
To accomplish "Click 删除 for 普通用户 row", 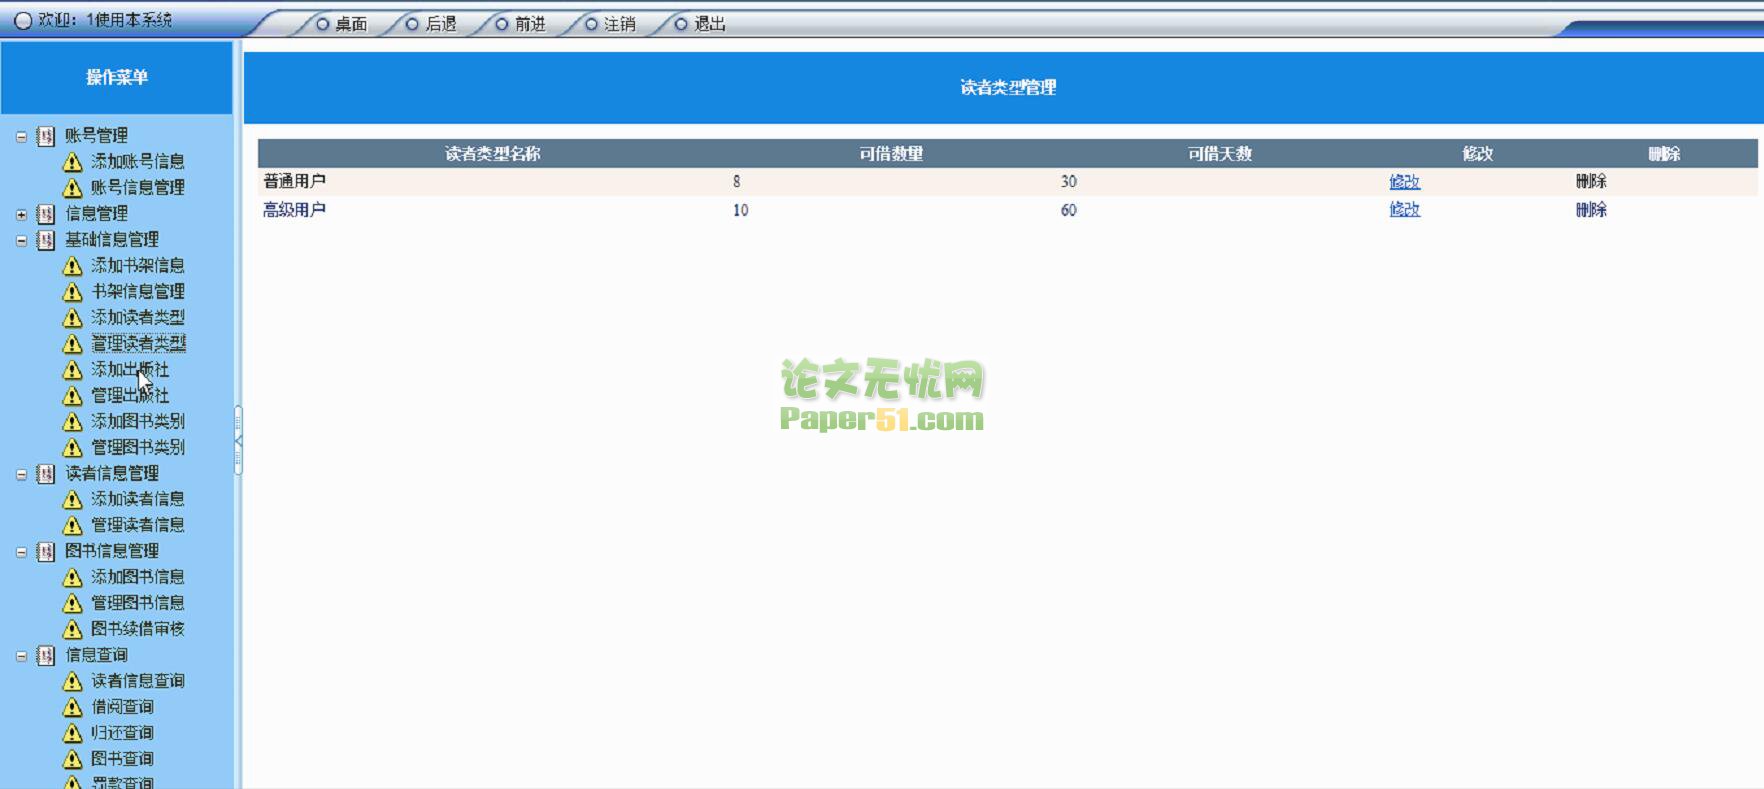I will coord(1591,181).
